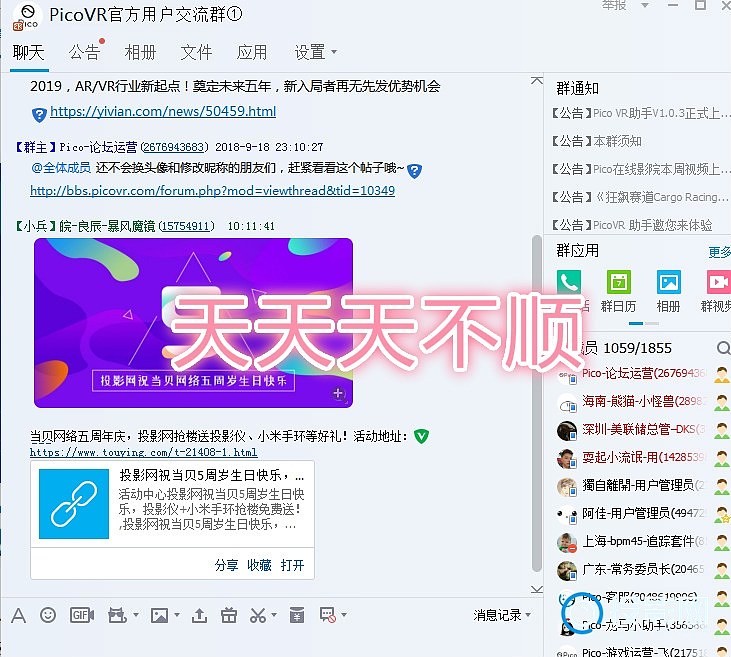Start the GIF video recording tool

point(82,615)
